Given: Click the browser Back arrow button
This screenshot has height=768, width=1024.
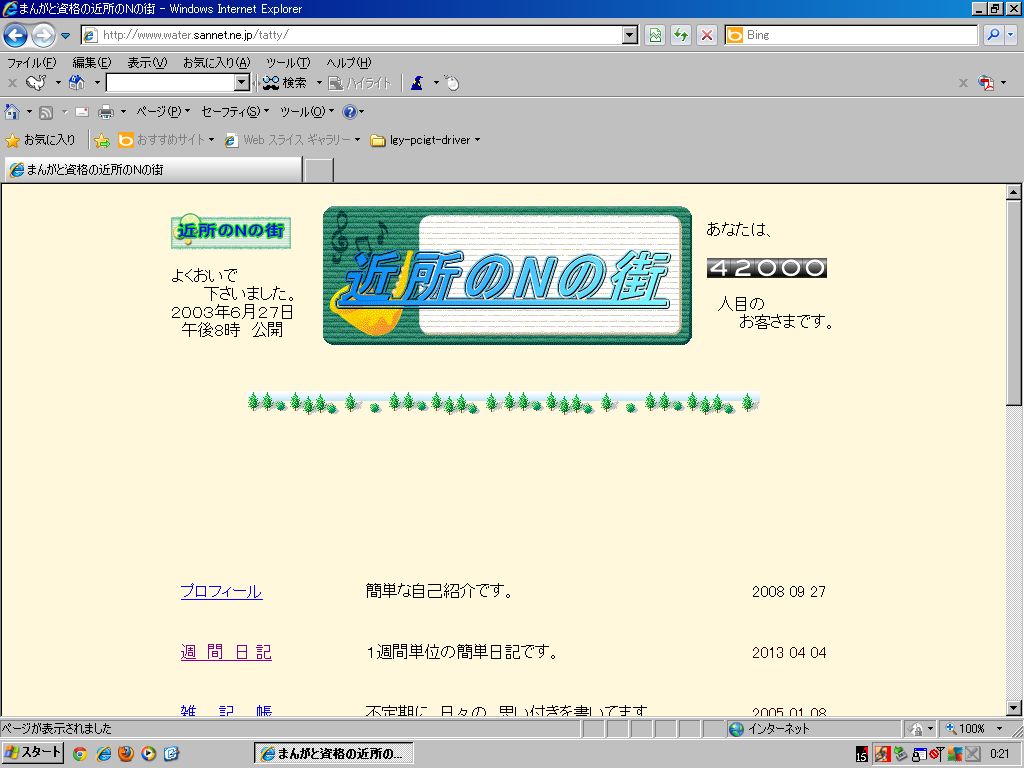Looking at the screenshot, I should tap(16, 35).
